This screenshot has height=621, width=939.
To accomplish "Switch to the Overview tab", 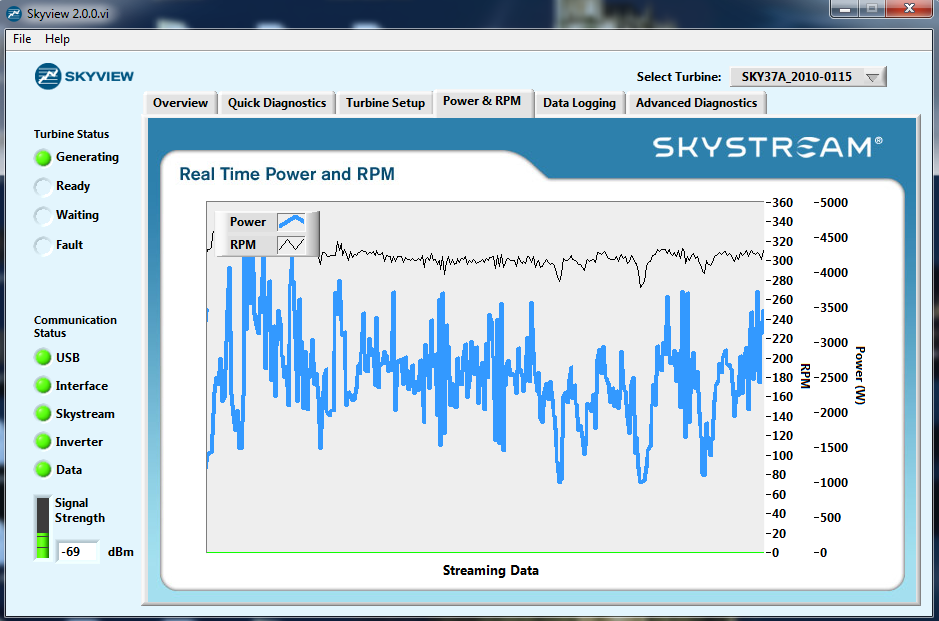I will pyautogui.click(x=180, y=103).
